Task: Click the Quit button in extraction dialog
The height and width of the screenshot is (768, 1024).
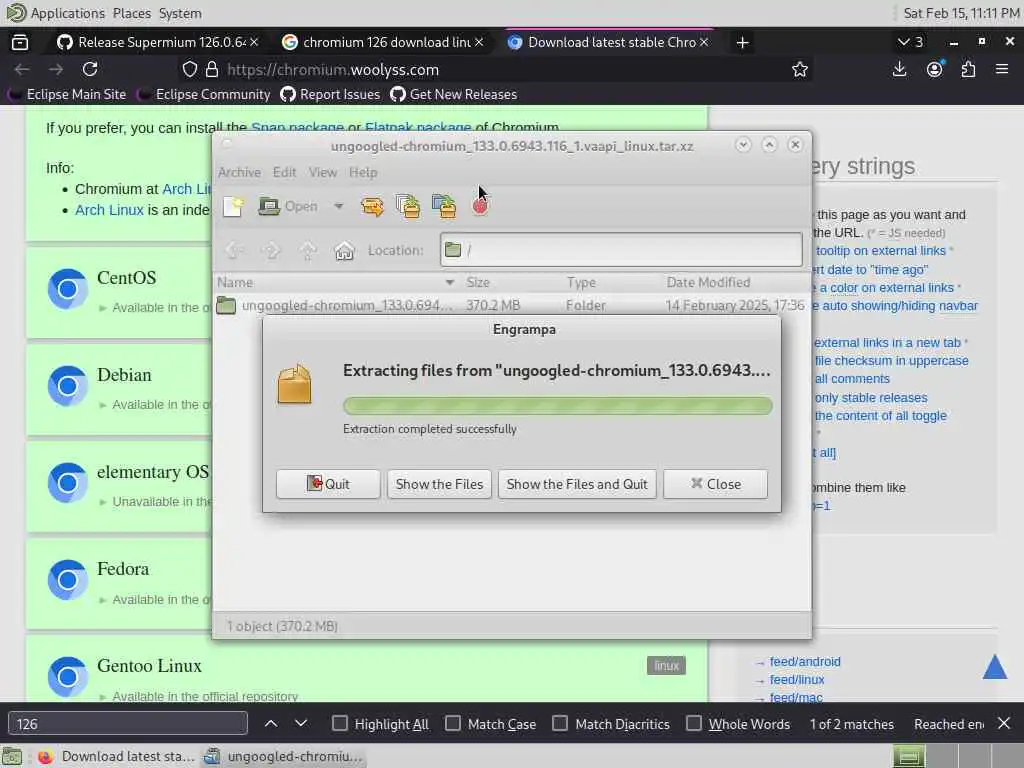Action: (328, 484)
